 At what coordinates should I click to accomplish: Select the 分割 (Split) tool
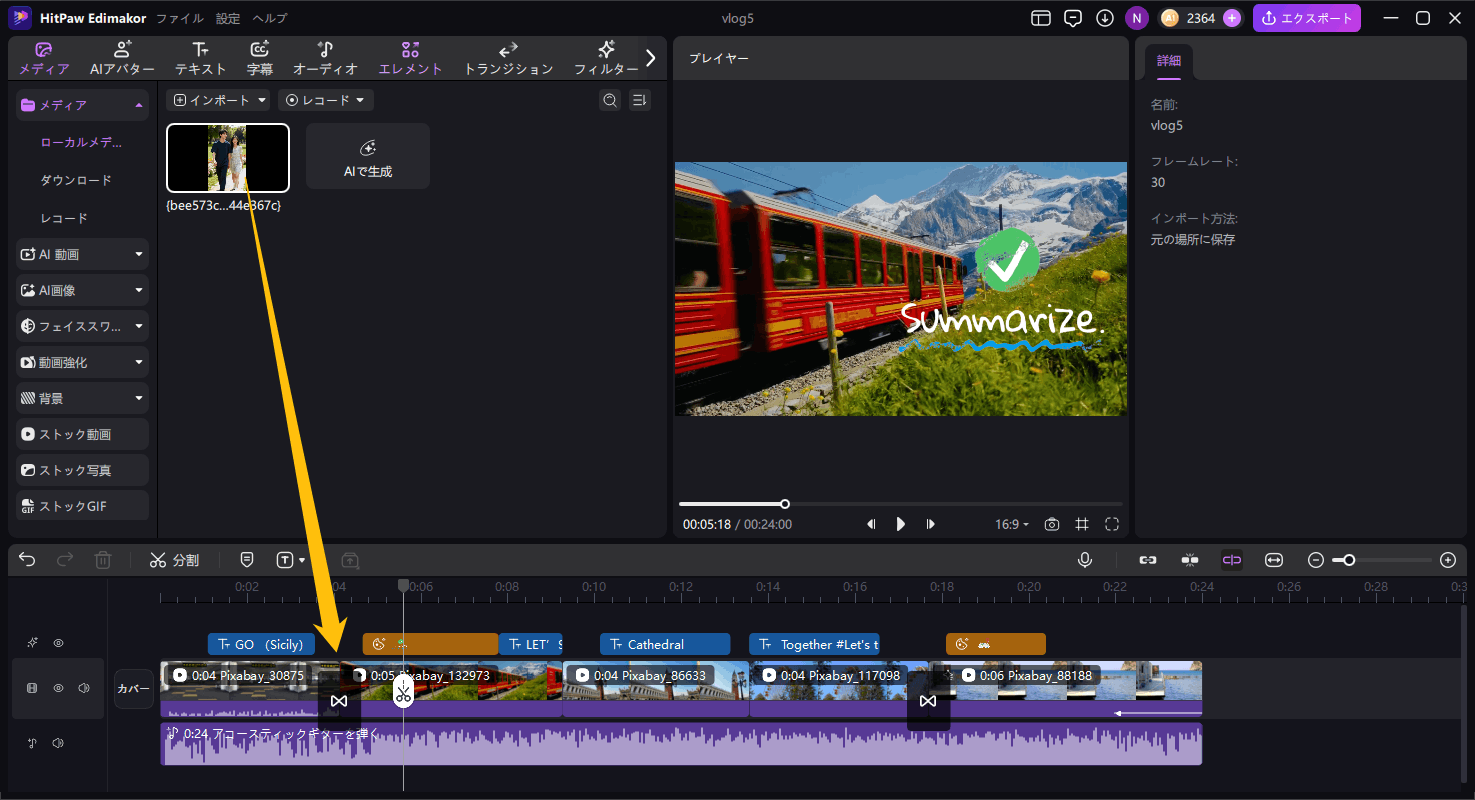[174, 560]
